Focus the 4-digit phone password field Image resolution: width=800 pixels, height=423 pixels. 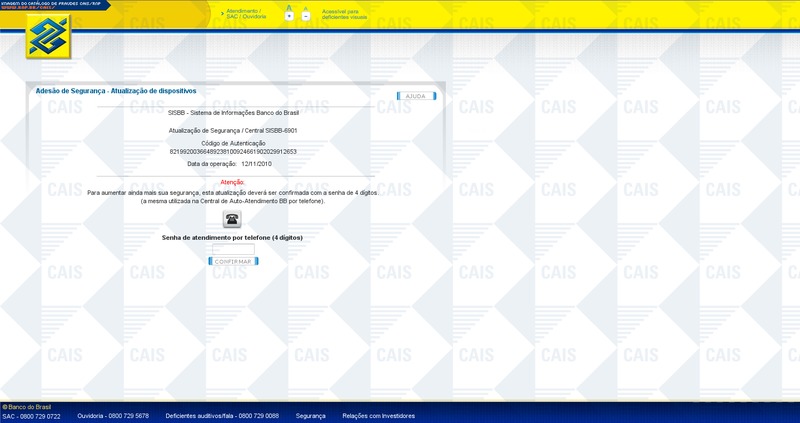pyautogui.click(x=232, y=249)
